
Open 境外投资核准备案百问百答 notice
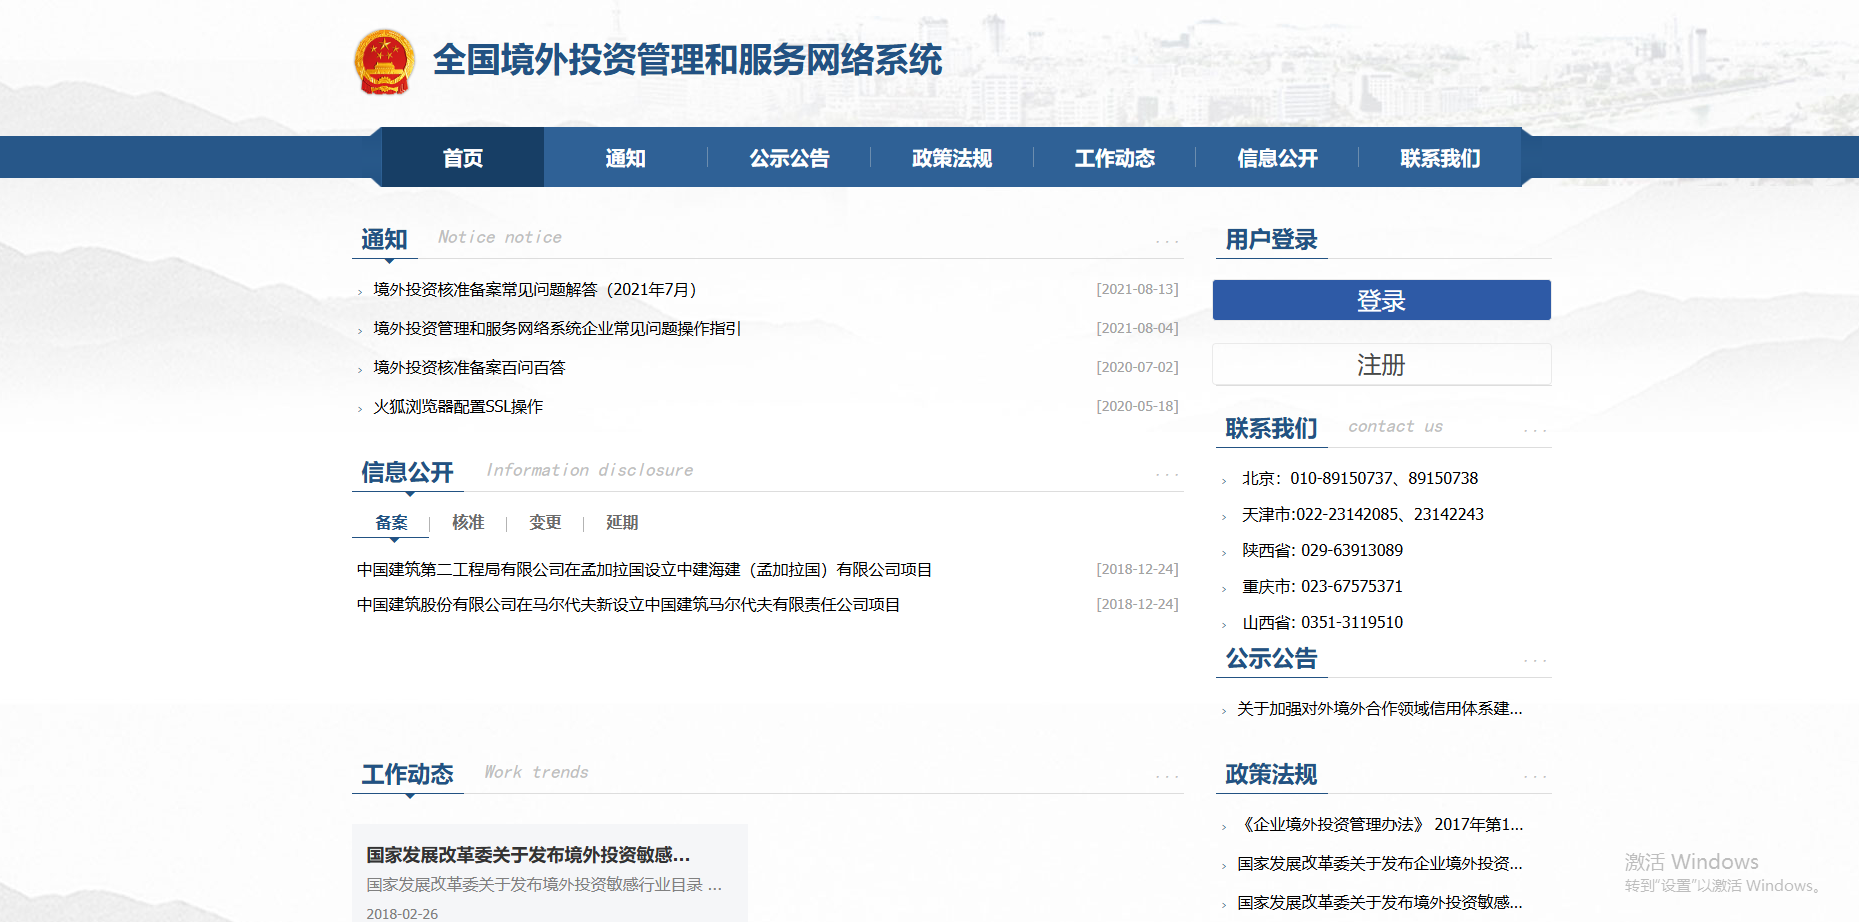pyautogui.click(x=469, y=368)
